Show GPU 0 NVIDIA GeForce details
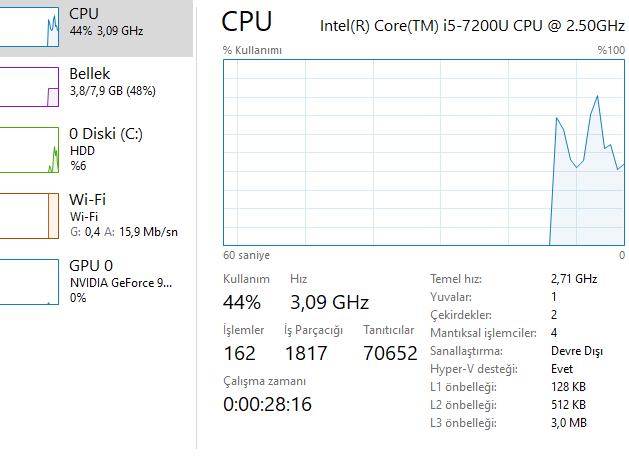629x457 pixels. 120,282
